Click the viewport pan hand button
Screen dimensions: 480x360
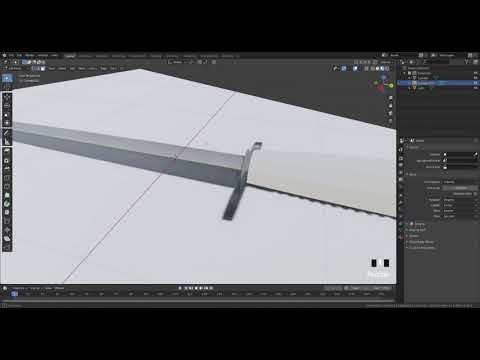tap(391, 106)
